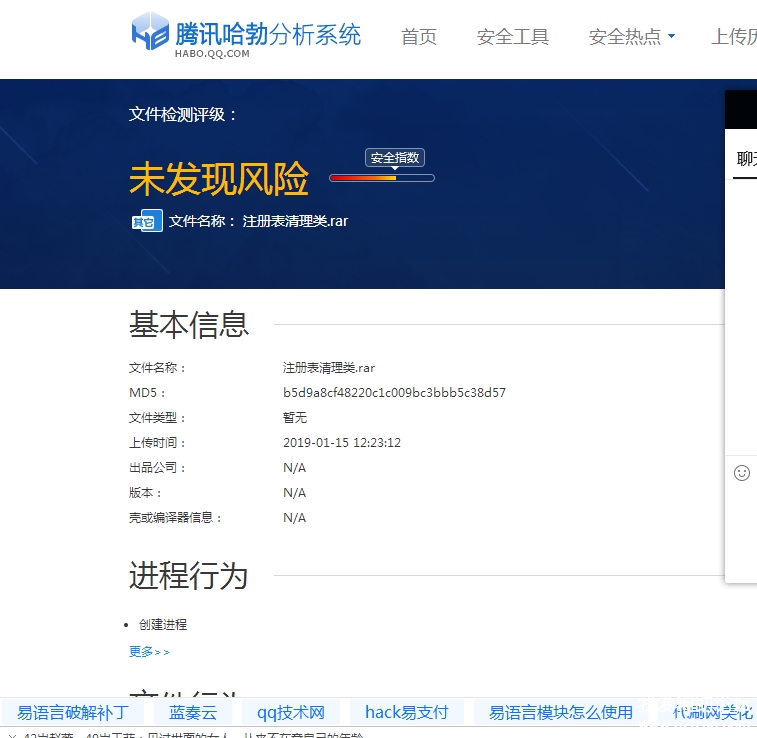Viewport: 757px width, 738px height.
Task: Open the 易语言破解补丁 link
Action: click(x=73, y=712)
